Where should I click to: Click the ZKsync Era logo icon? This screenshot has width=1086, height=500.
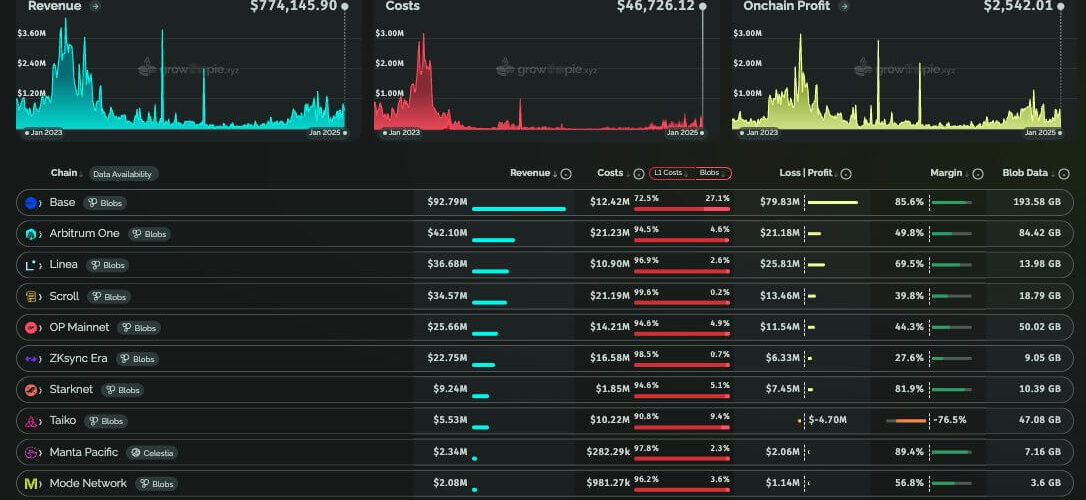tap(31, 359)
